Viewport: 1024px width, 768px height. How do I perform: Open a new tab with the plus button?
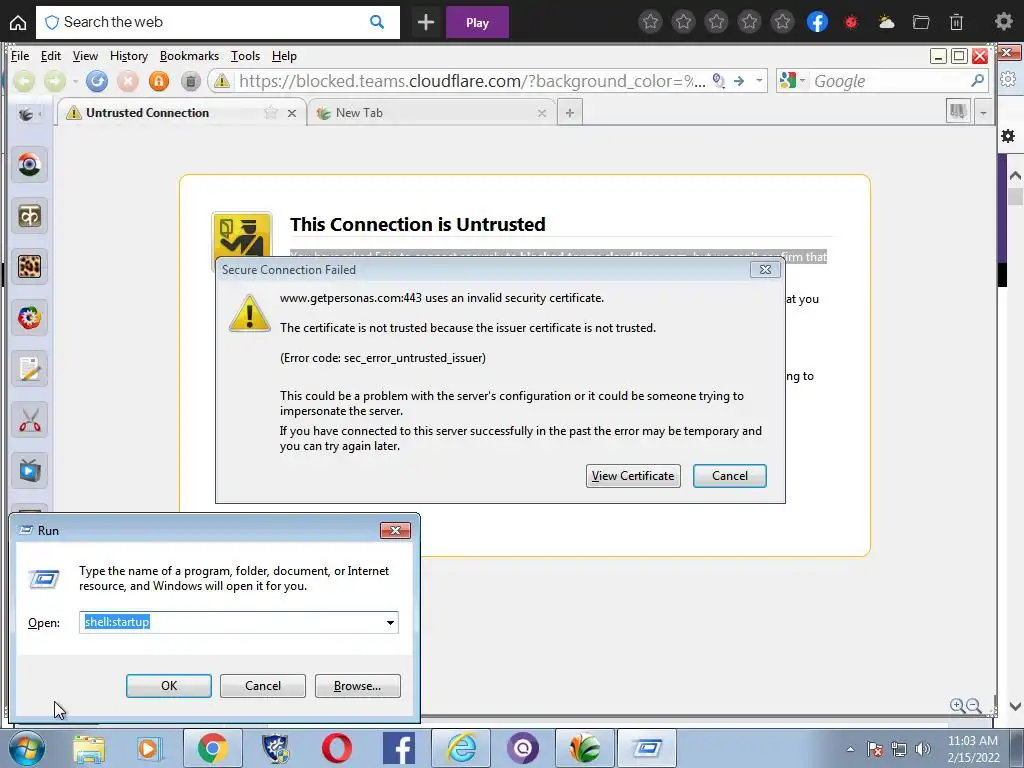coord(426,23)
